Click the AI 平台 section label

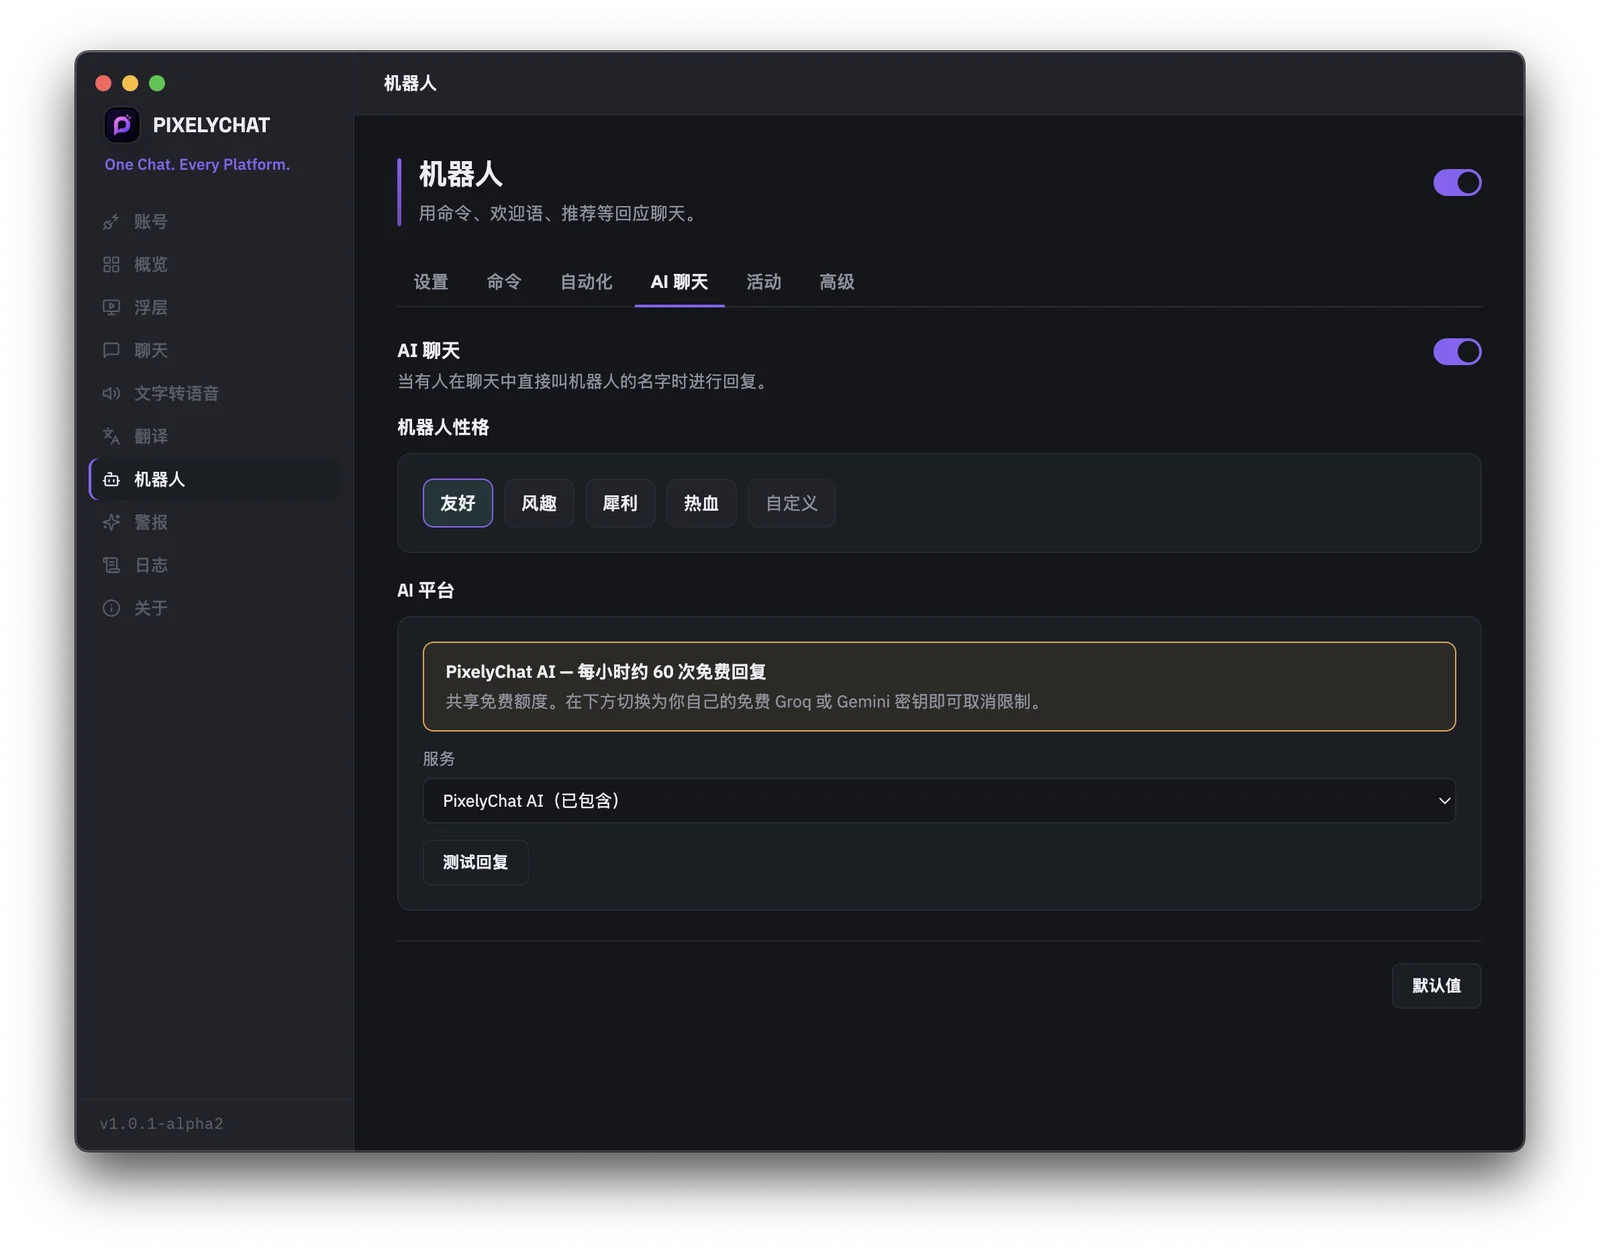[x=426, y=591]
